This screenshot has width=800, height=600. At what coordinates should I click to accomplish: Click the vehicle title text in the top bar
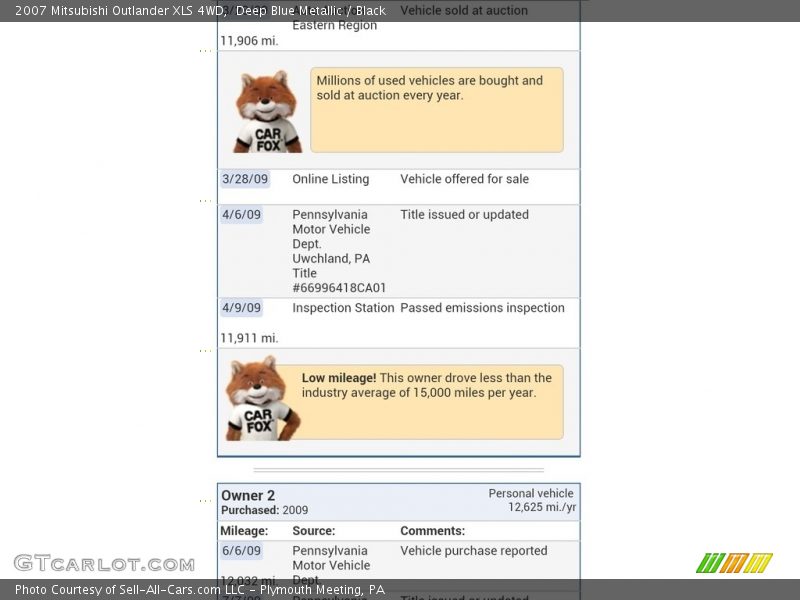(x=200, y=11)
